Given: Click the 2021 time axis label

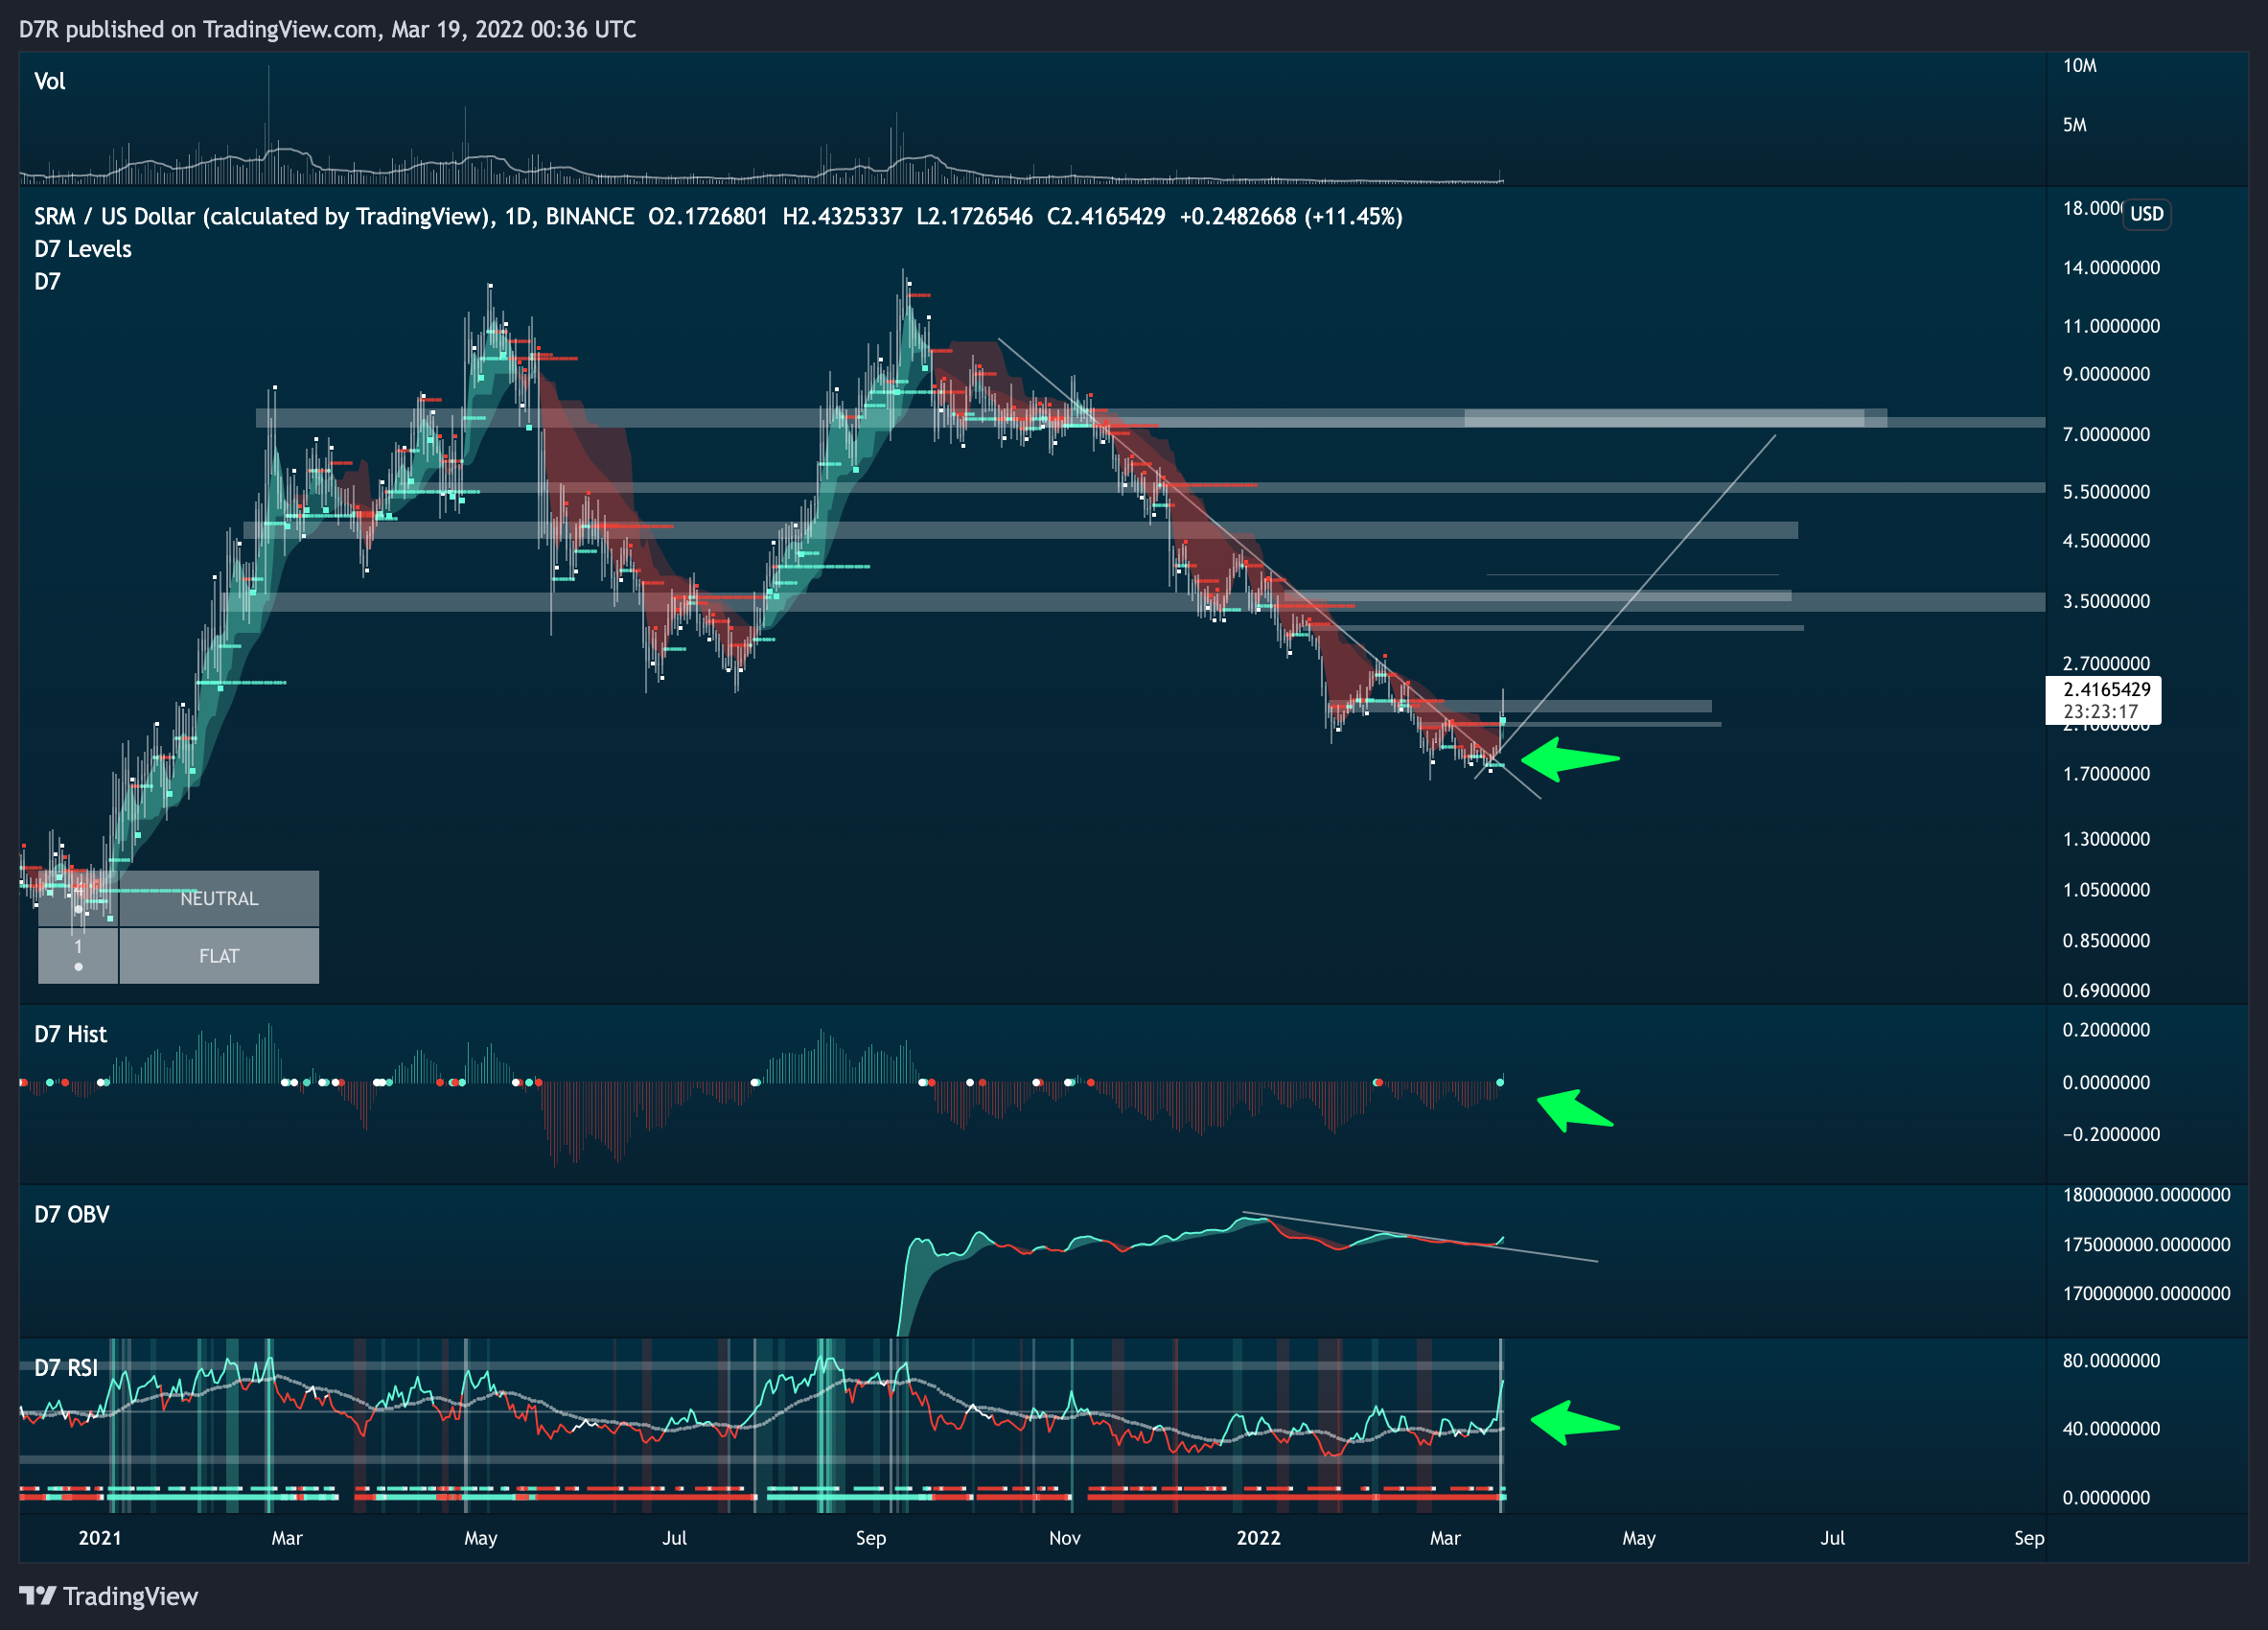Looking at the screenshot, I should pyautogui.click(x=100, y=1538).
